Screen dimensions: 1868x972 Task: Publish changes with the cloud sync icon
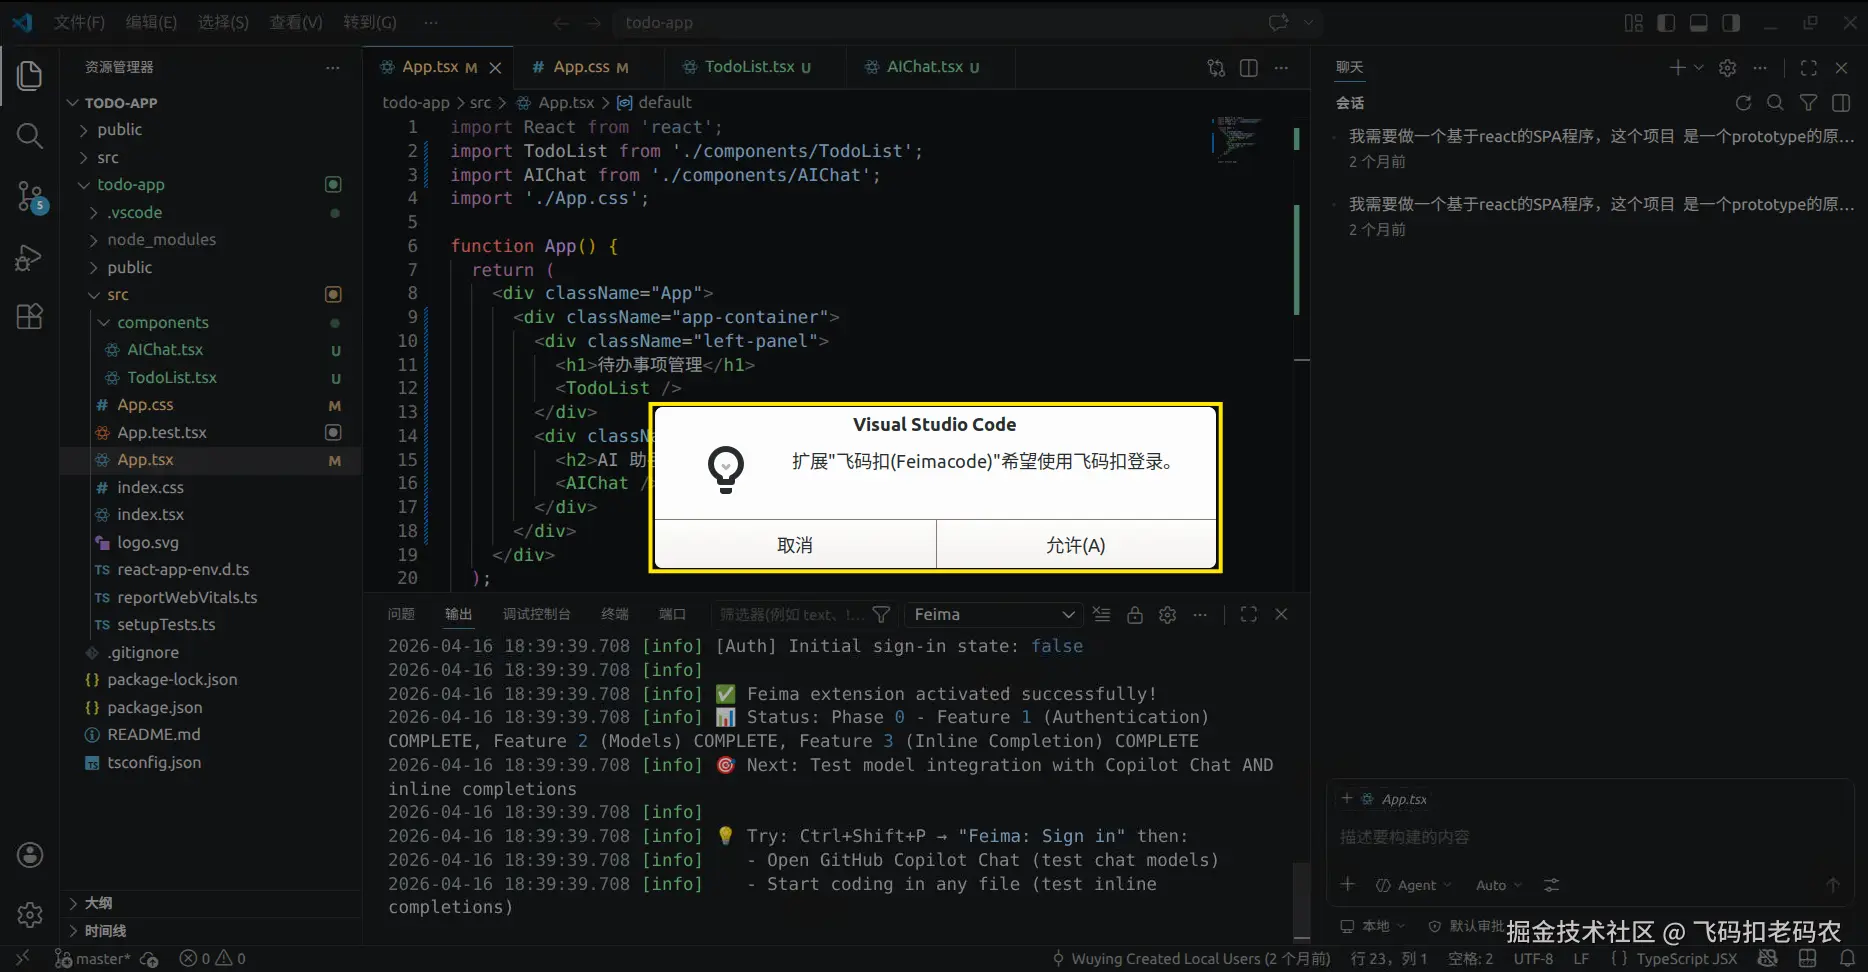click(149, 959)
